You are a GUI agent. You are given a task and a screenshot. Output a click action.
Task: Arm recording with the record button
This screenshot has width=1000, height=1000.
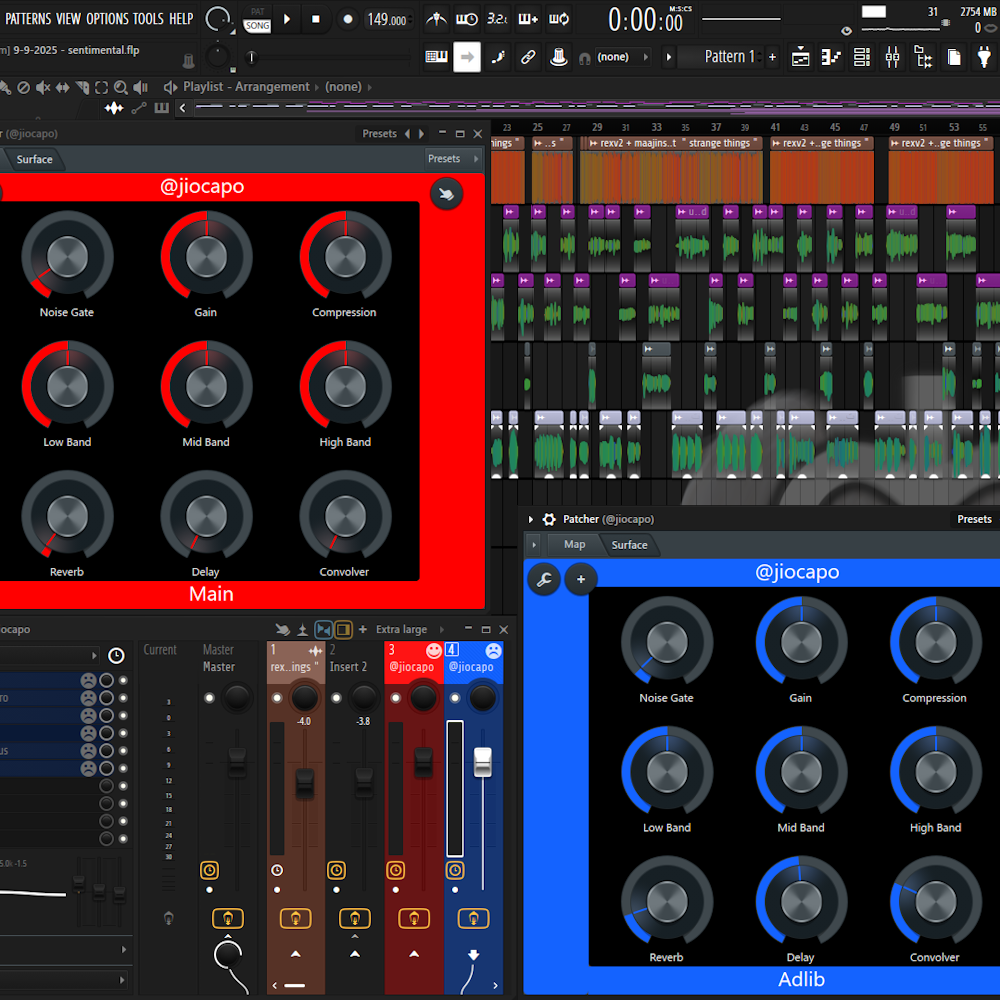tap(348, 19)
